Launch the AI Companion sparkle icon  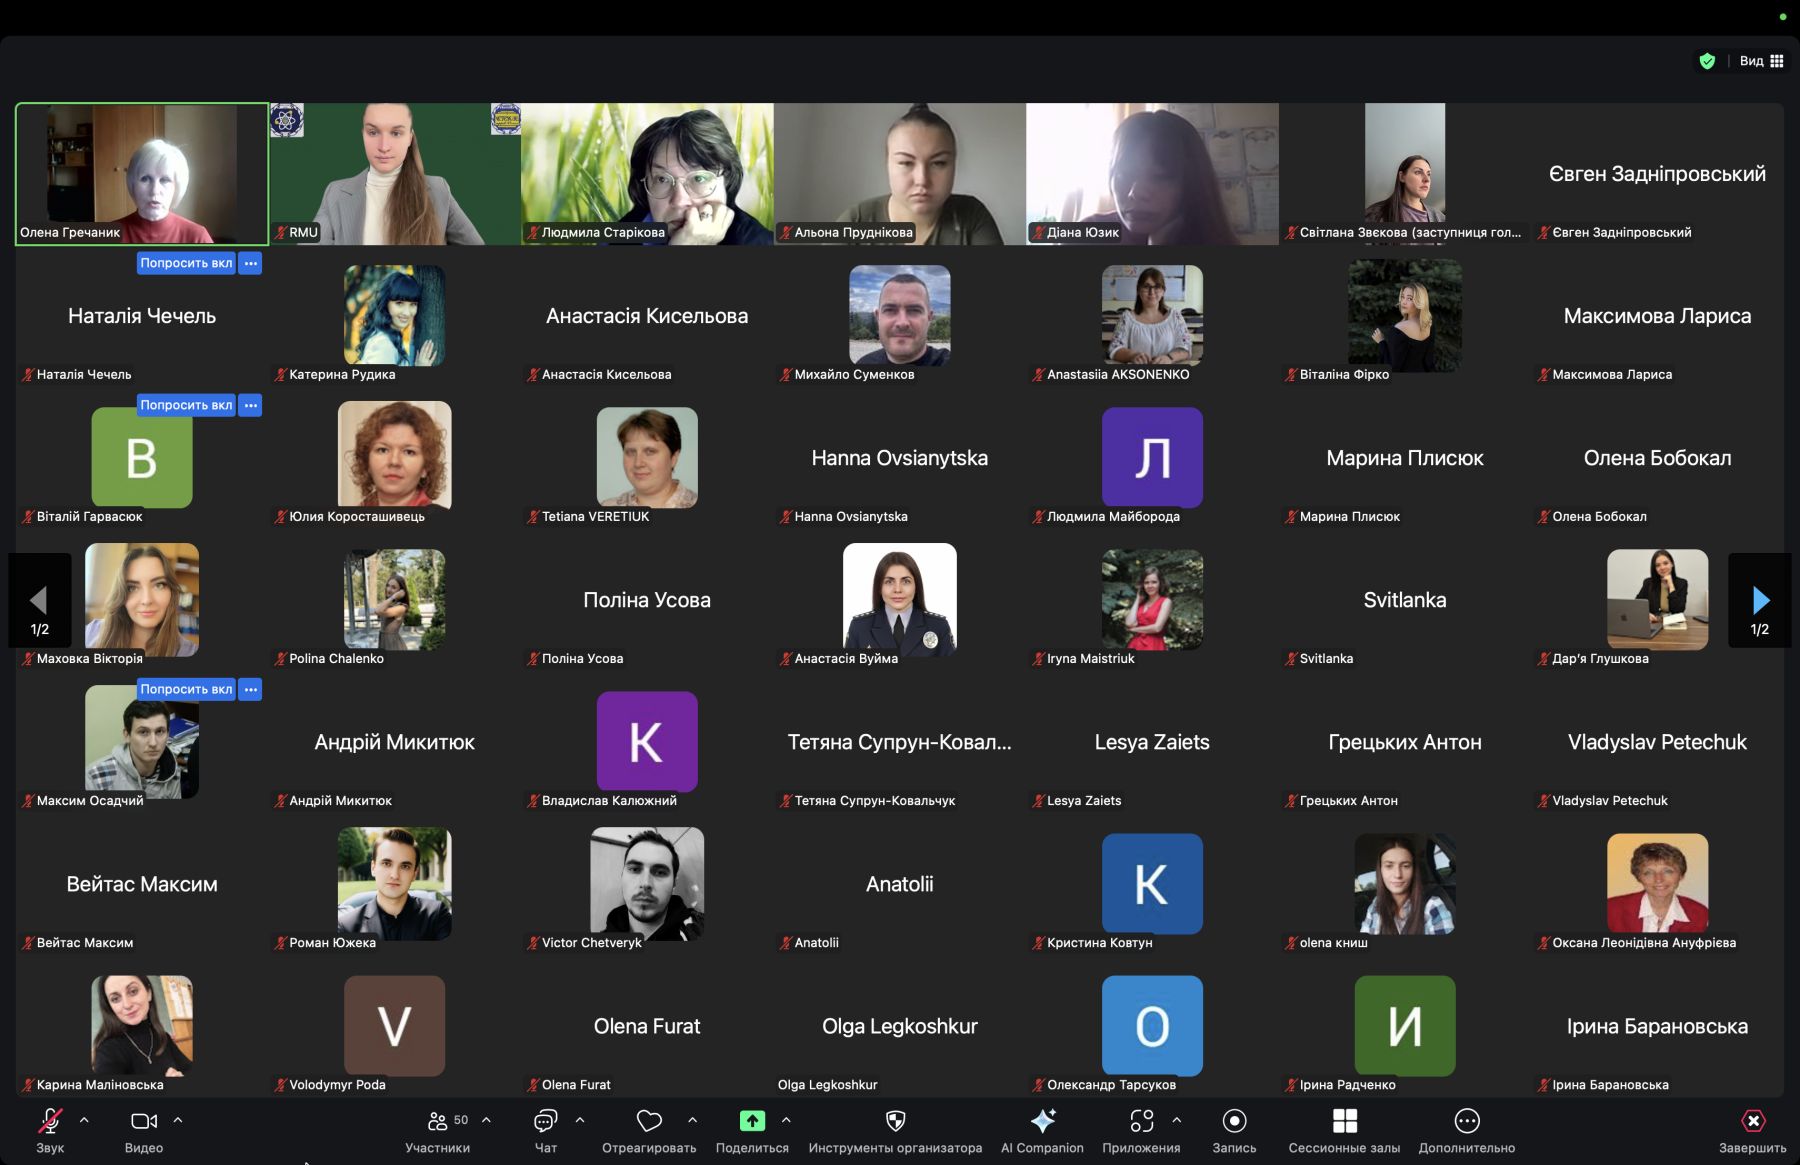pos(1042,1121)
